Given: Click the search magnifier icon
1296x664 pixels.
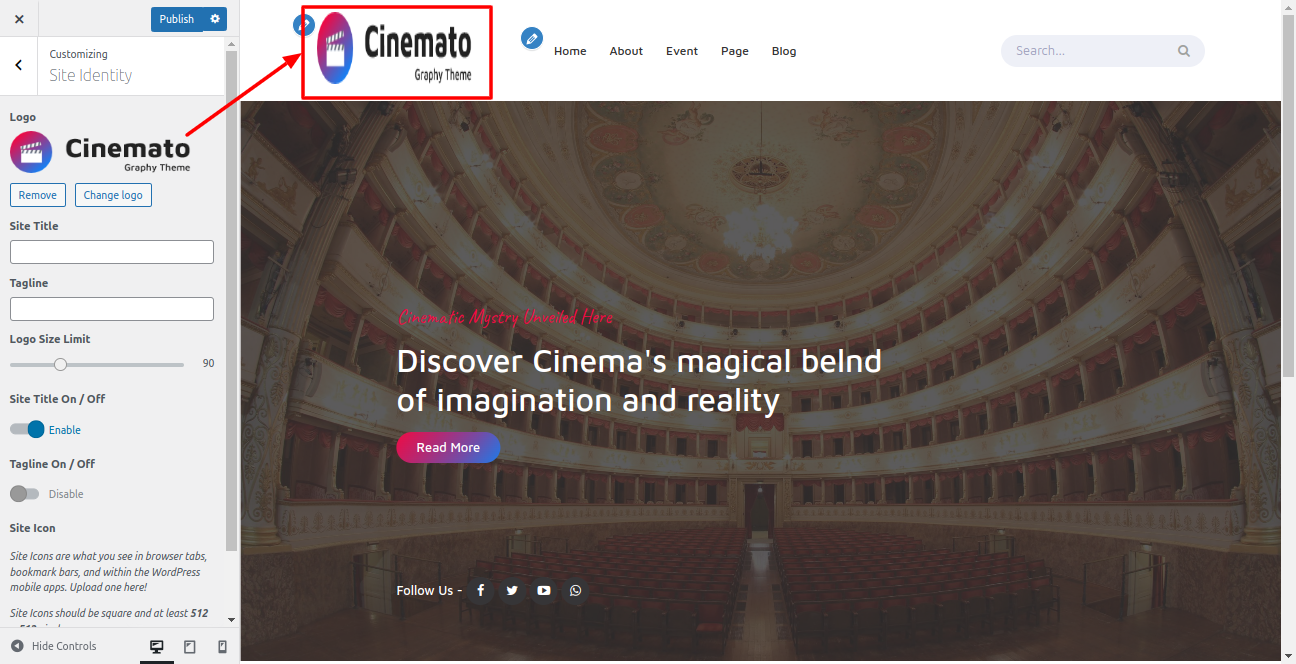Looking at the screenshot, I should tap(1184, 51).
